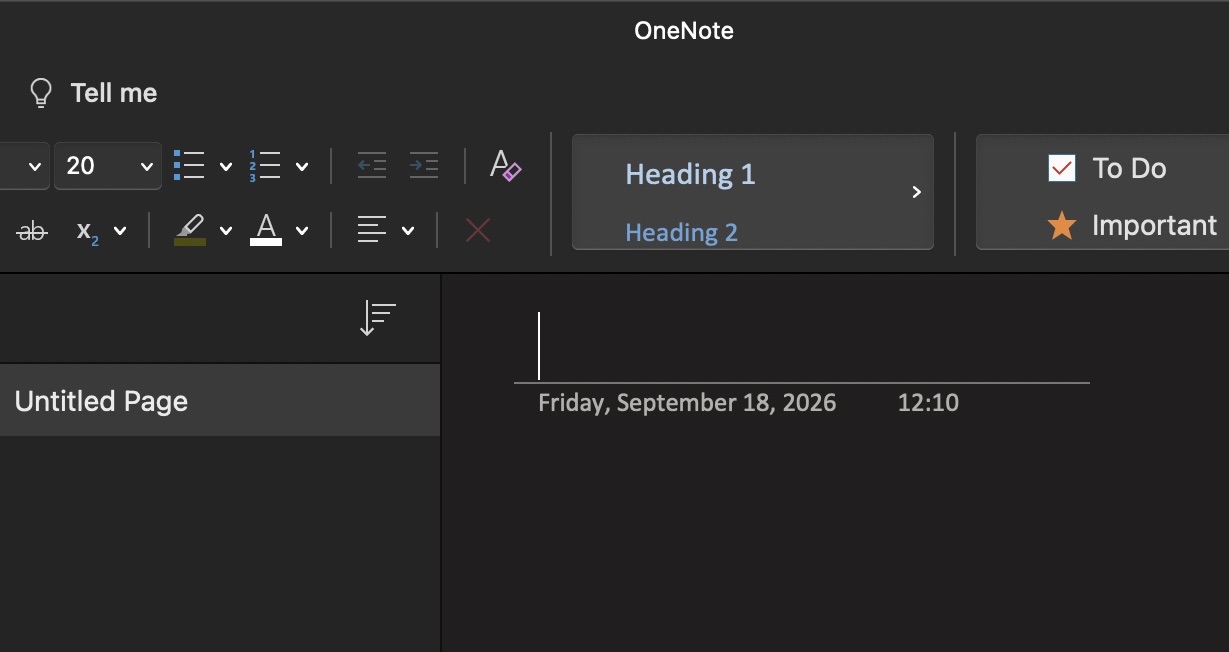The width and height of the screenshot is (1229, 652).
Task: Toggle the To Do tag checkbox
Action: (1061, 168)
